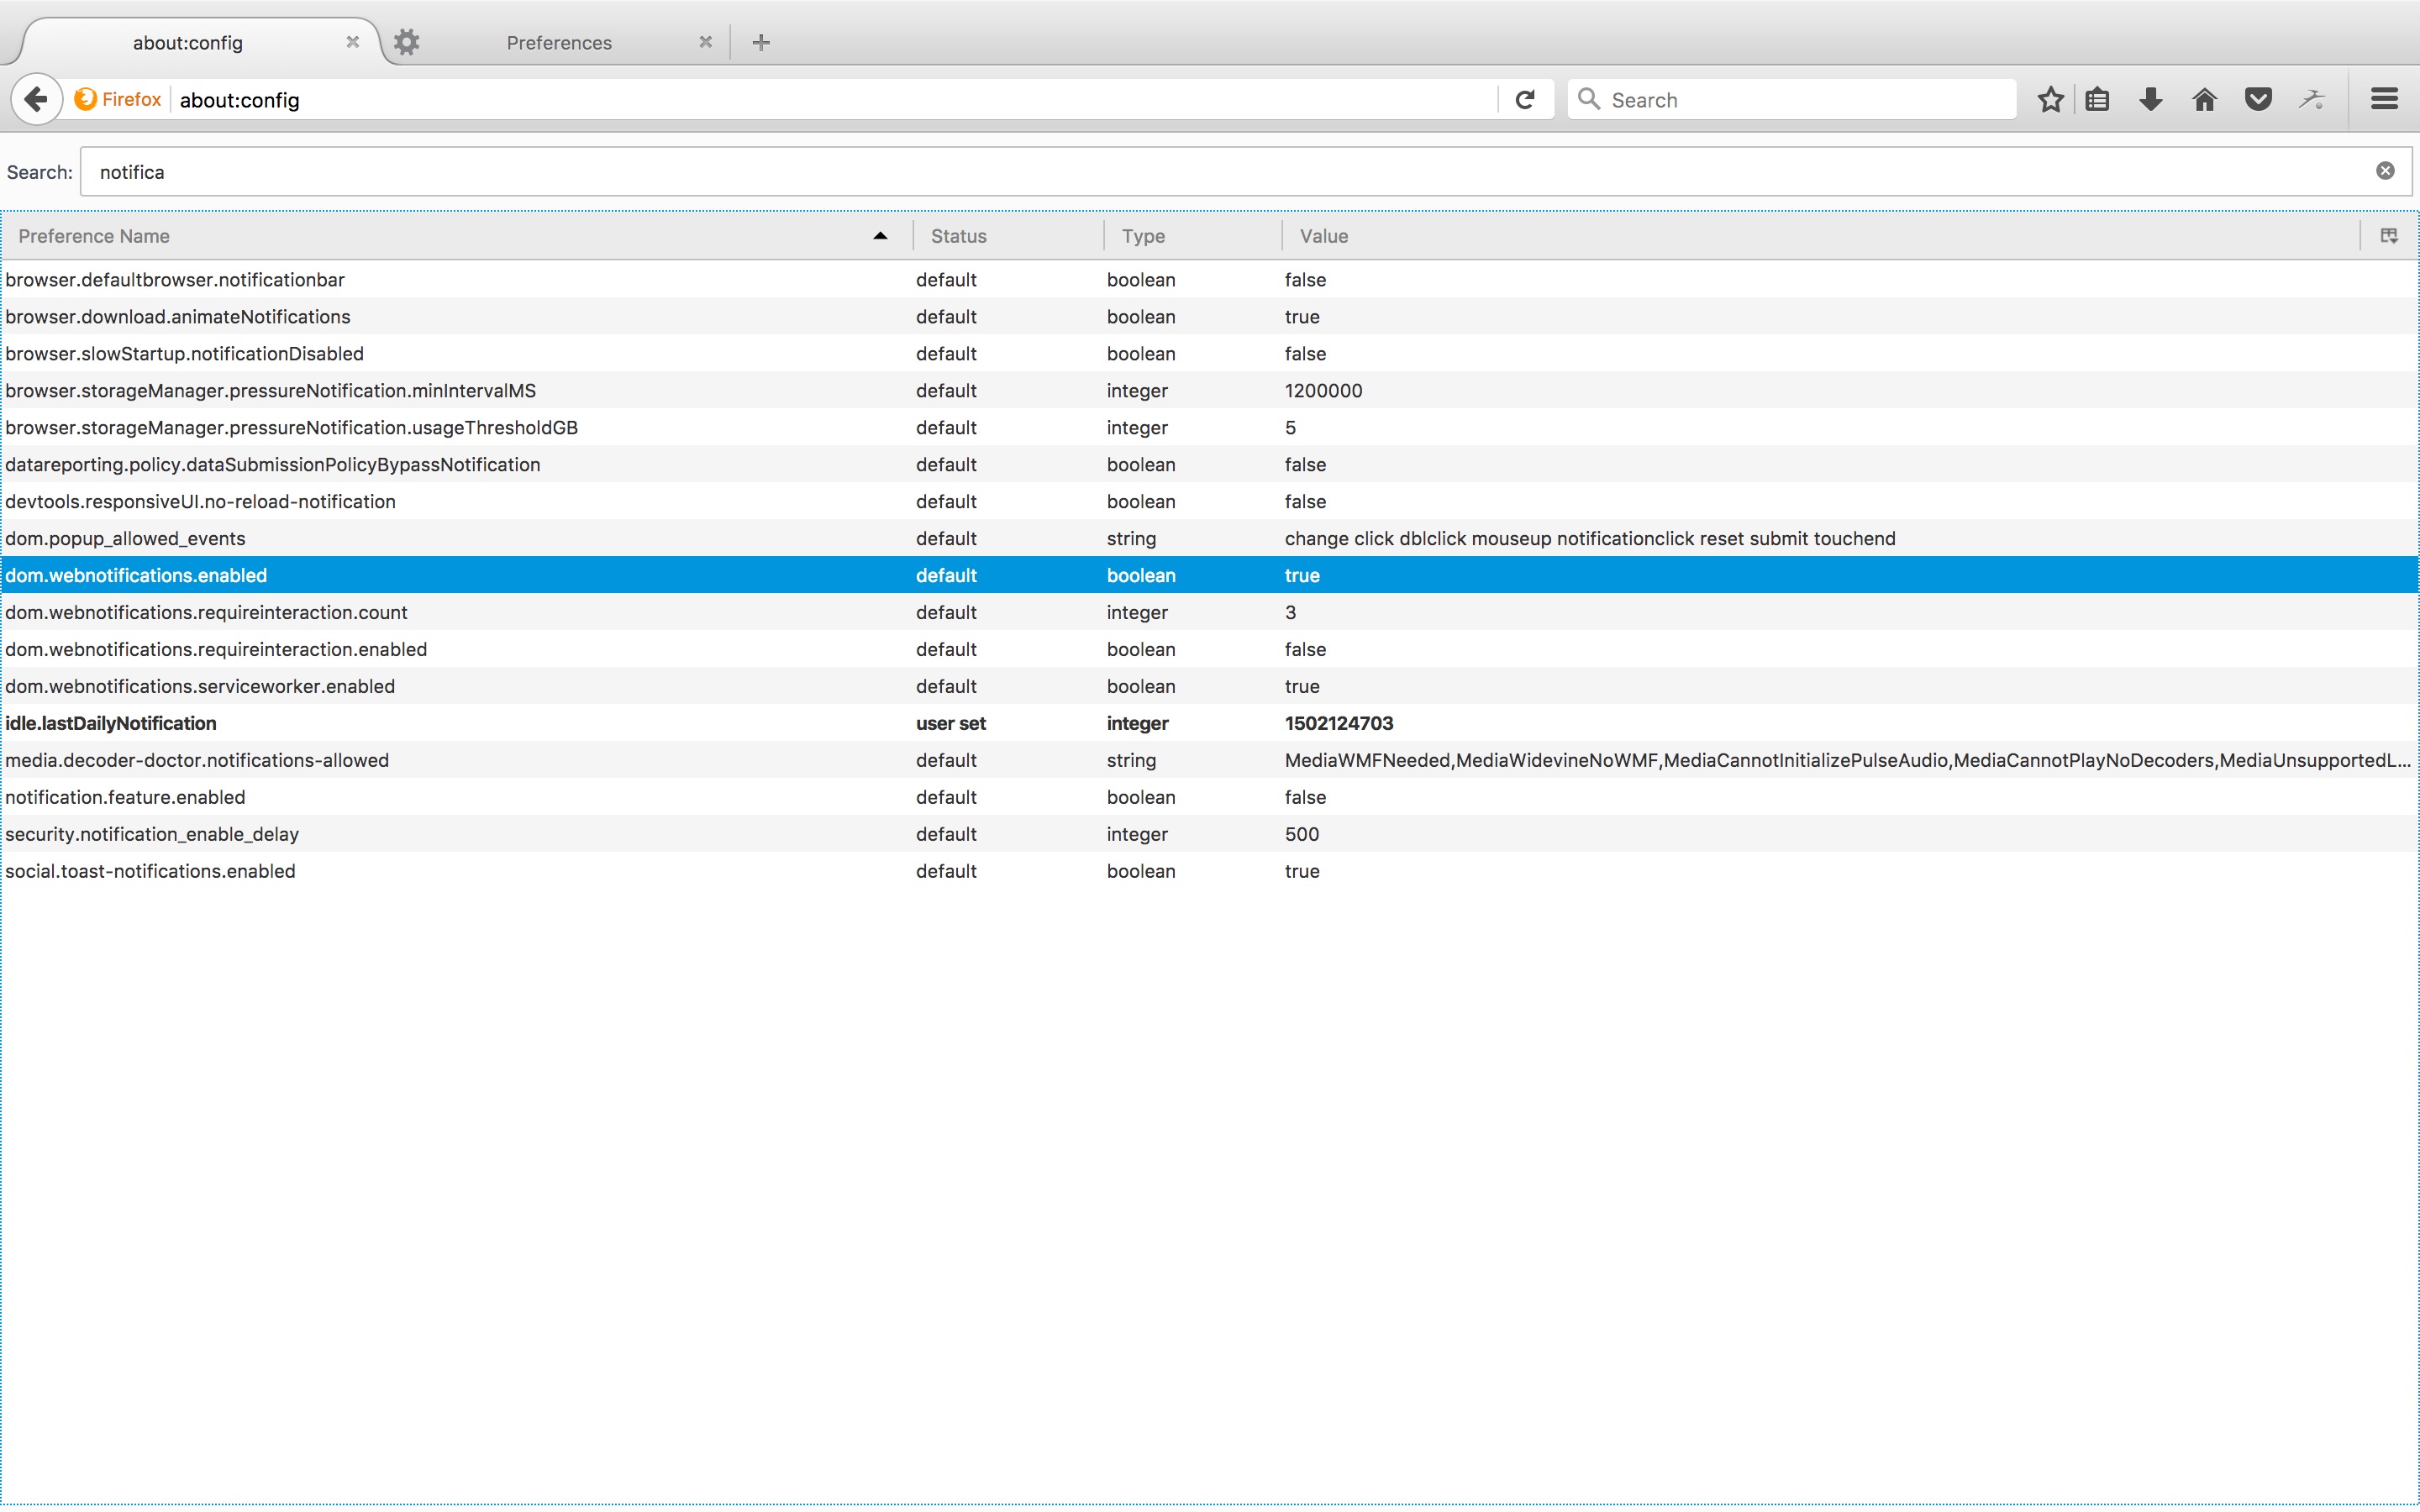
Task: Show bookmarks list icon
Action: (x=2098, y=99)
